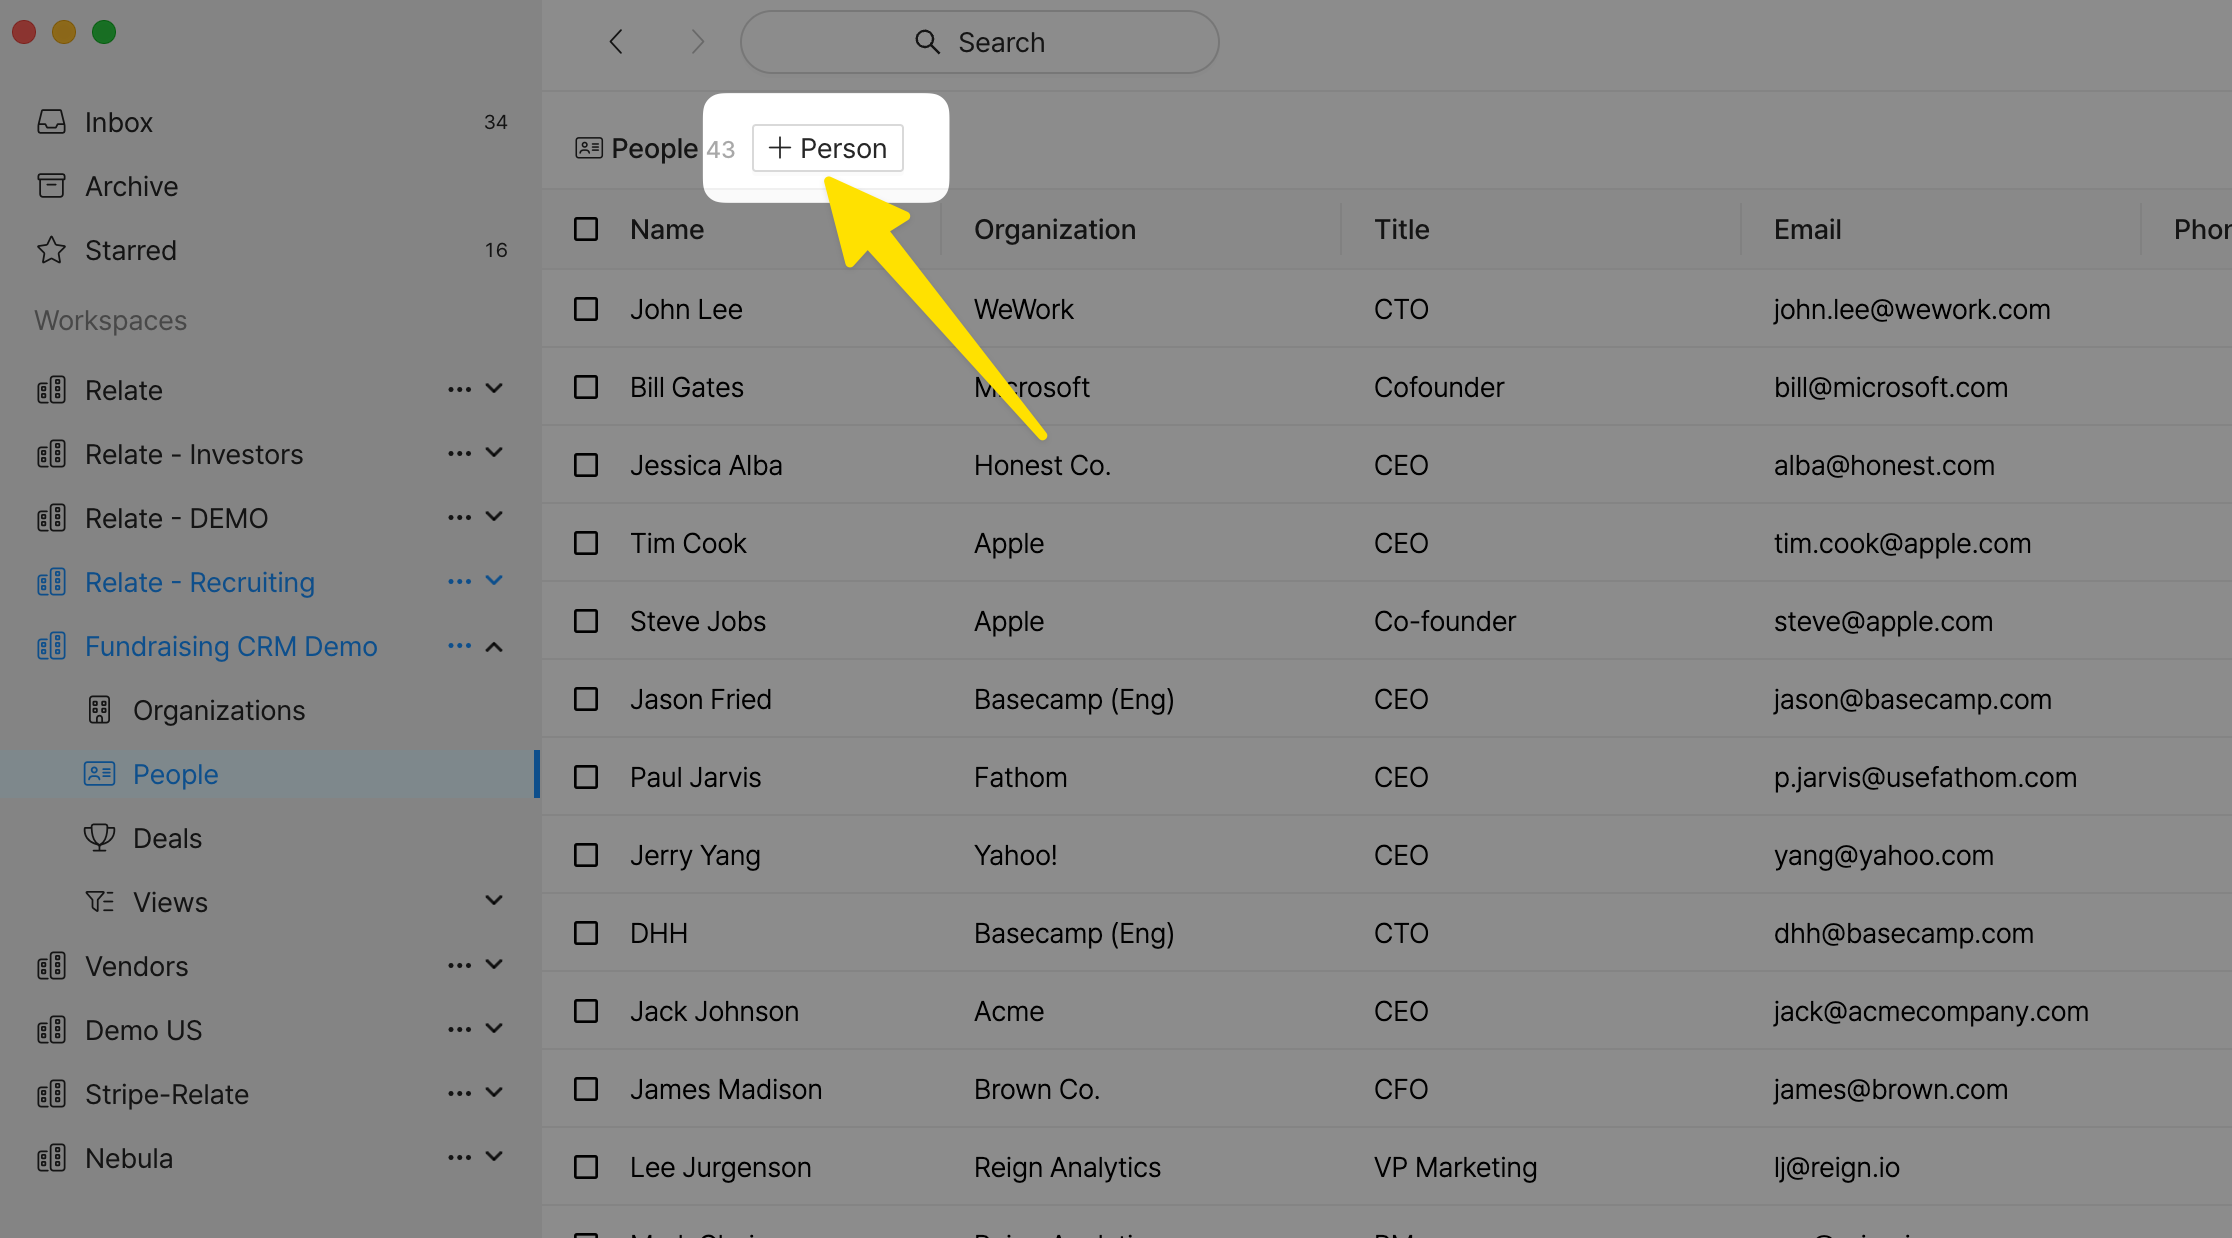Click the Relate workspace icon
Image resolution: width=2232 pixels, height=1238 pixels.
51,389
